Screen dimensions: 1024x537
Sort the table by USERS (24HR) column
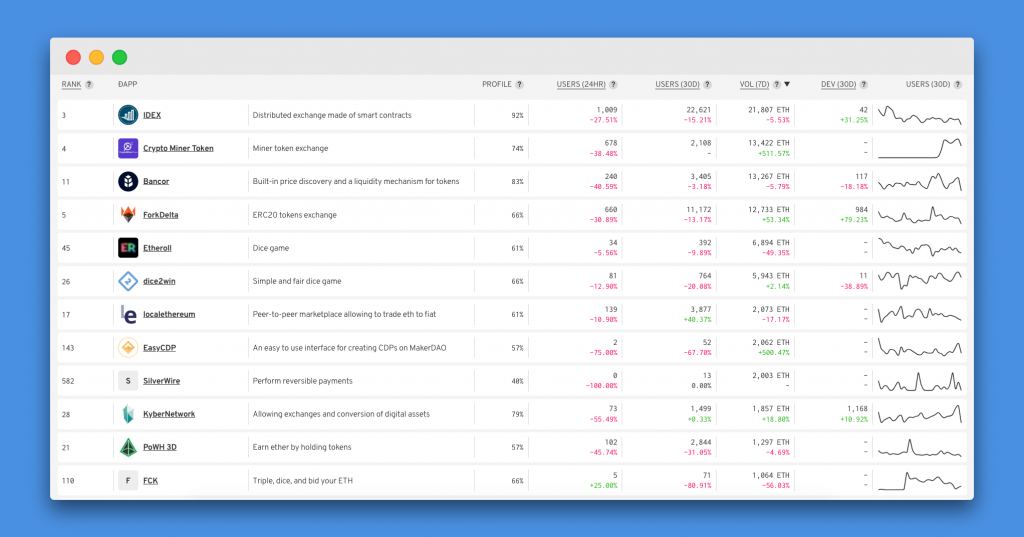click(x=581, y=84)
